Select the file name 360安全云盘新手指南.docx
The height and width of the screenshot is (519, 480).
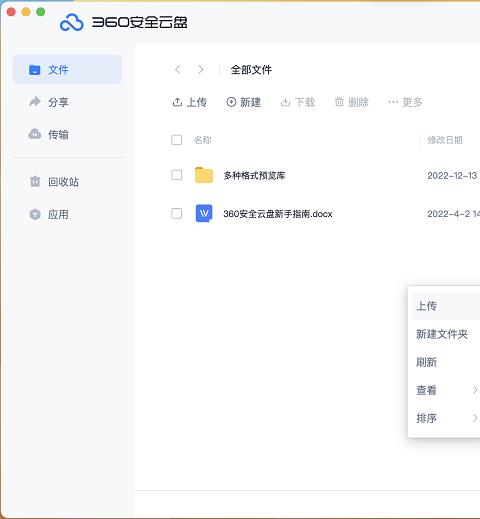[x=278, y=214]
